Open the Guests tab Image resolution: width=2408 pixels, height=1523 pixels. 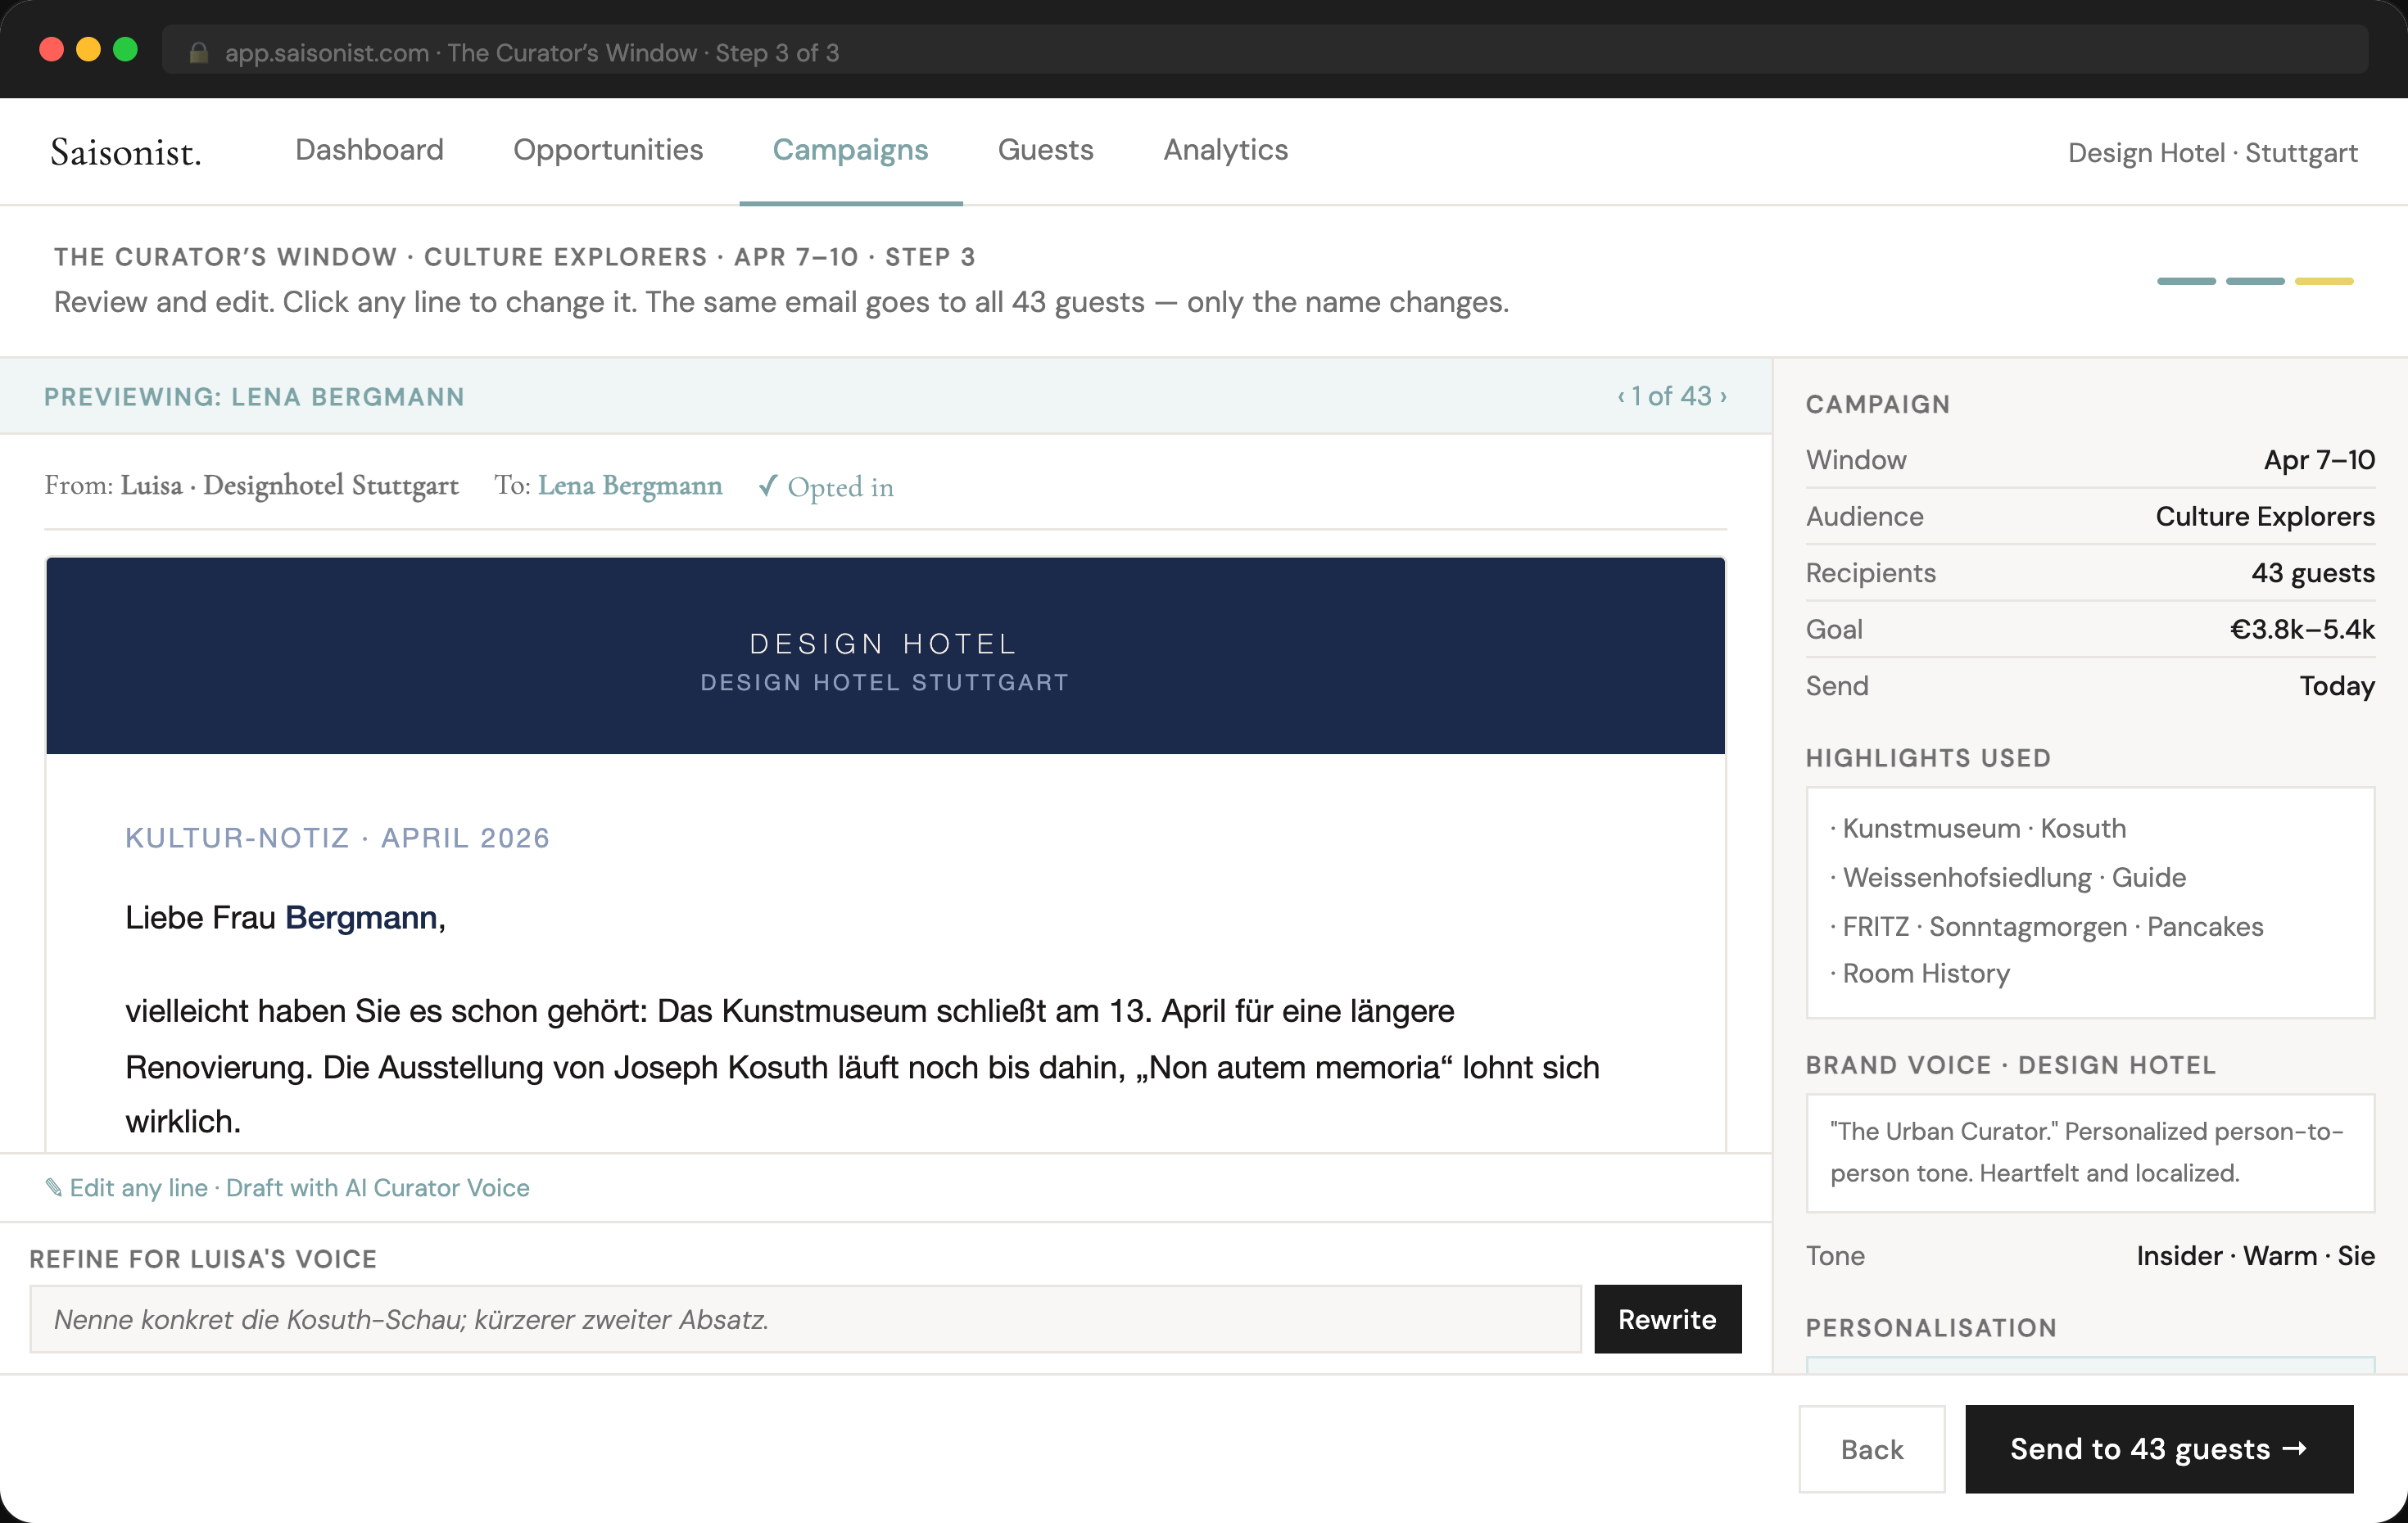click(1045, 150)
